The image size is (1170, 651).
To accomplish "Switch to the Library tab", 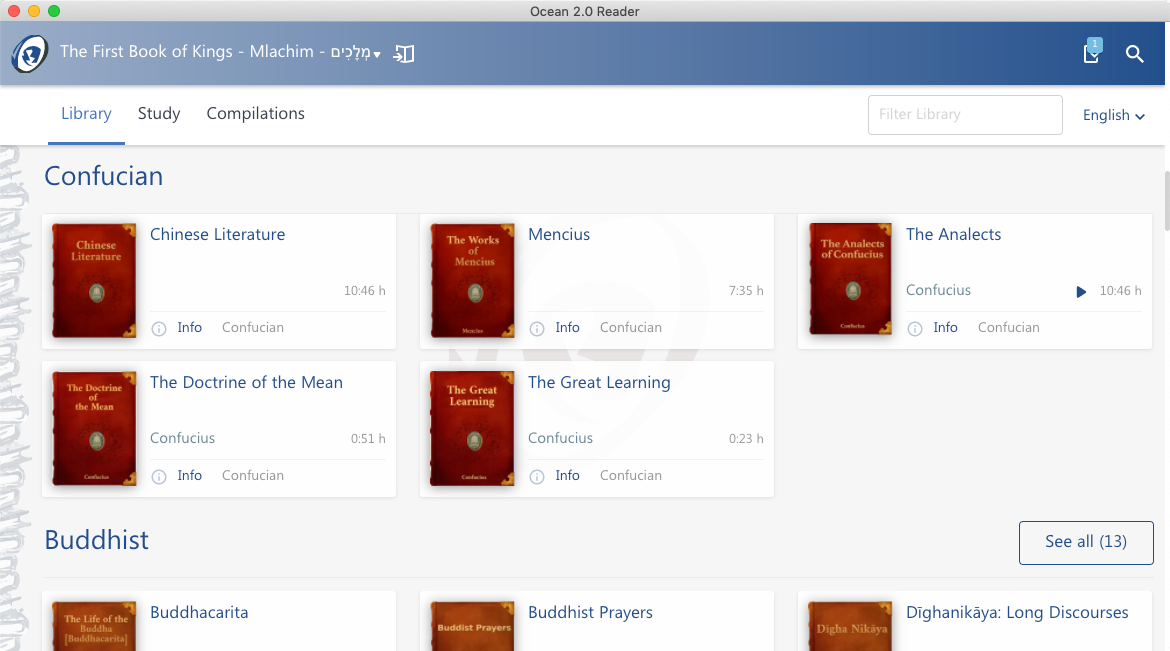I will point(86,113).
